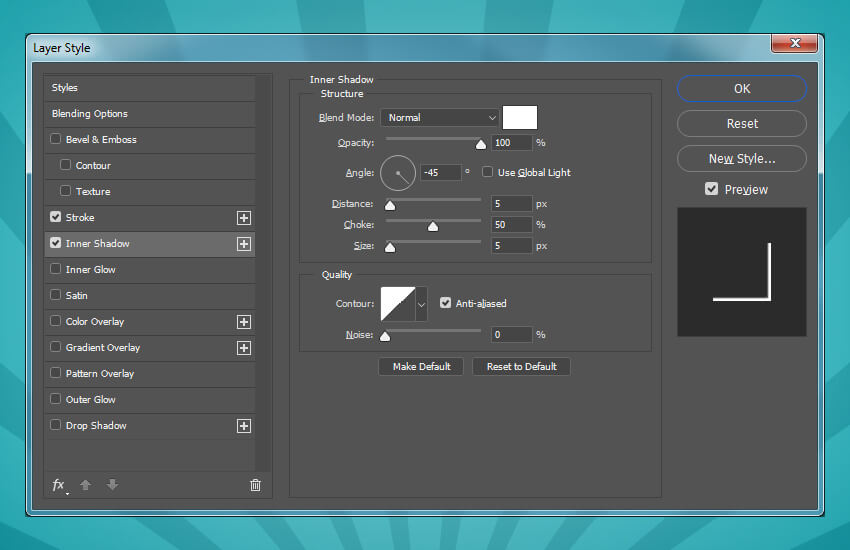Toggle Use Global Light checkbox

(488, 172)
